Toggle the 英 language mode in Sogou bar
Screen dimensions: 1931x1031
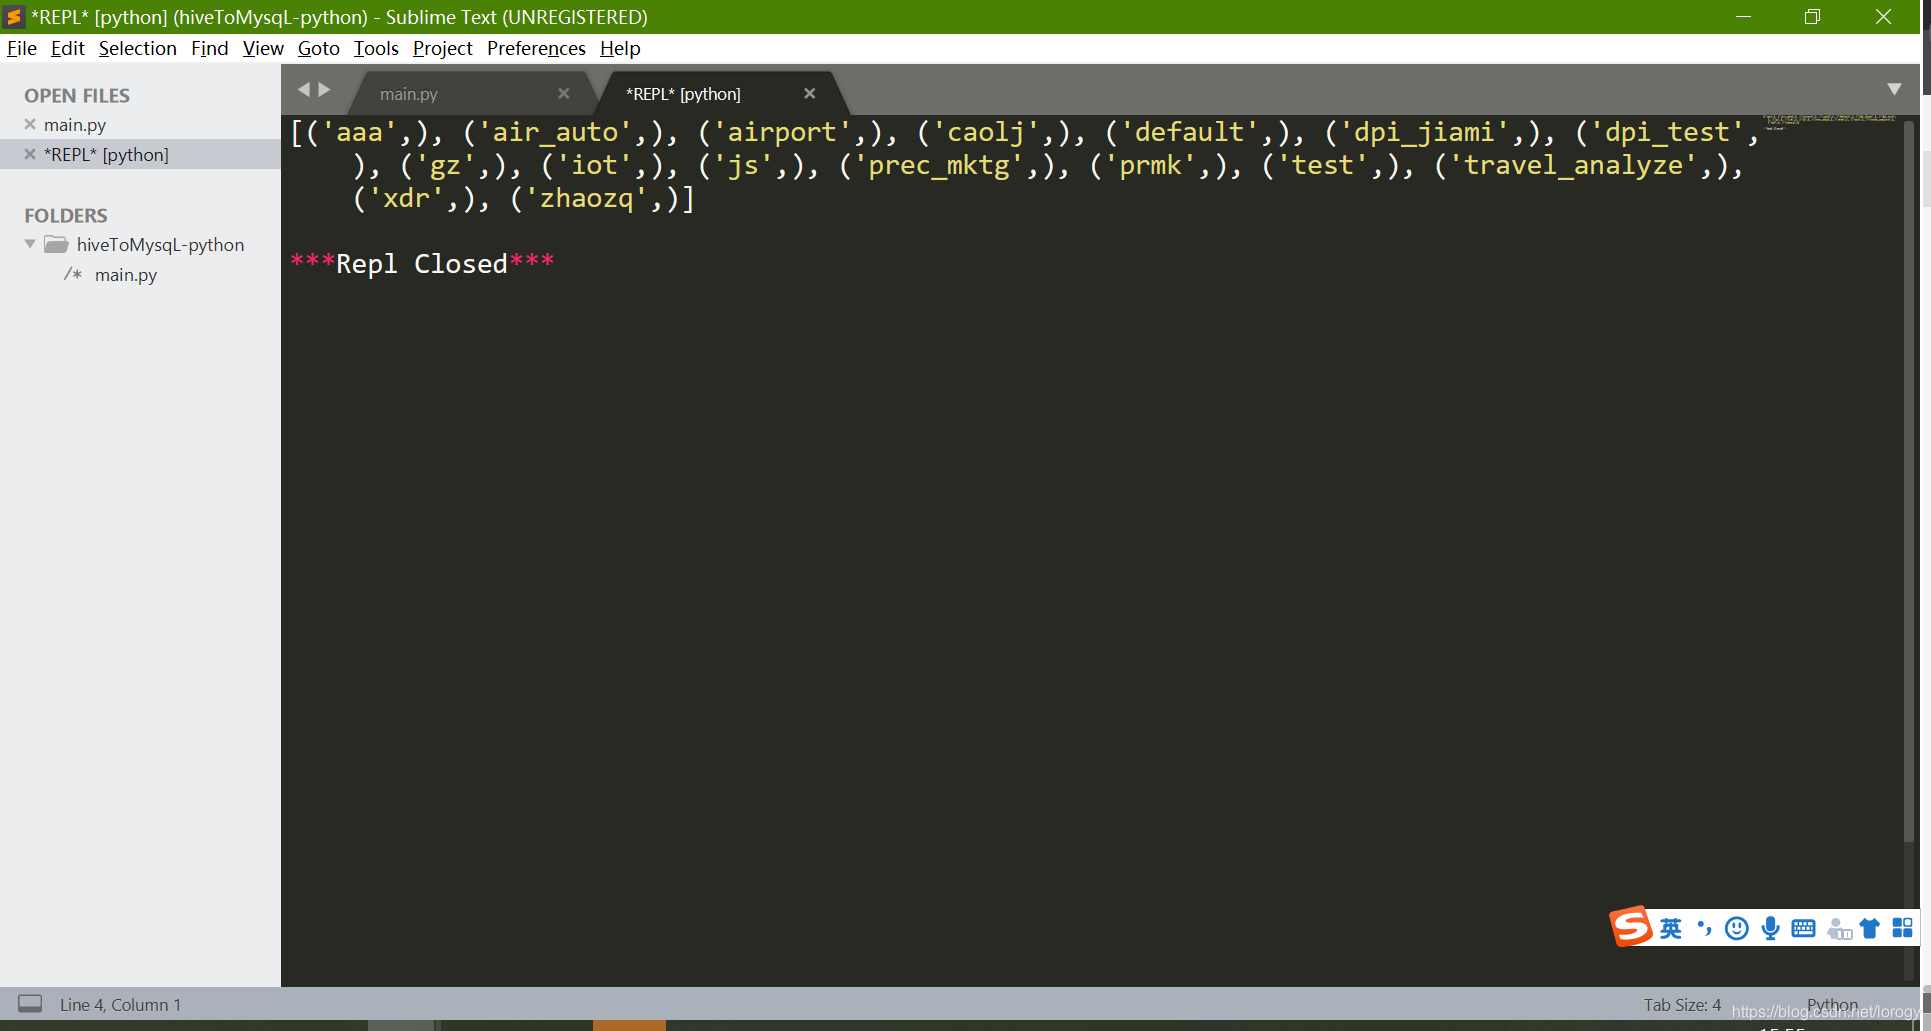[x=1670, y=928]
